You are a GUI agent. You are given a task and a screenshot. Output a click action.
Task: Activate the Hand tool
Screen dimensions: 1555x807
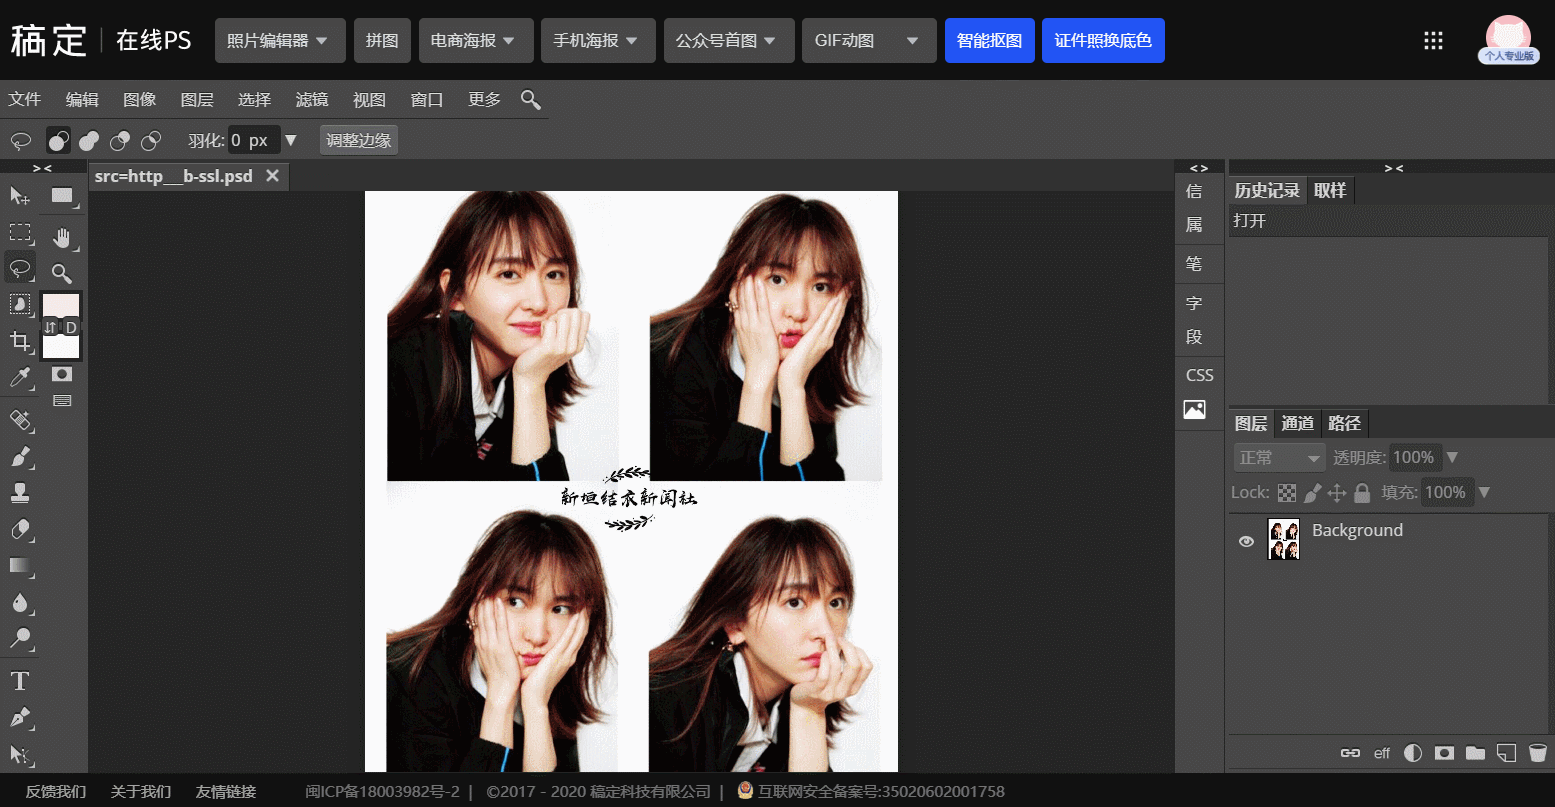[x=62, y=237]
